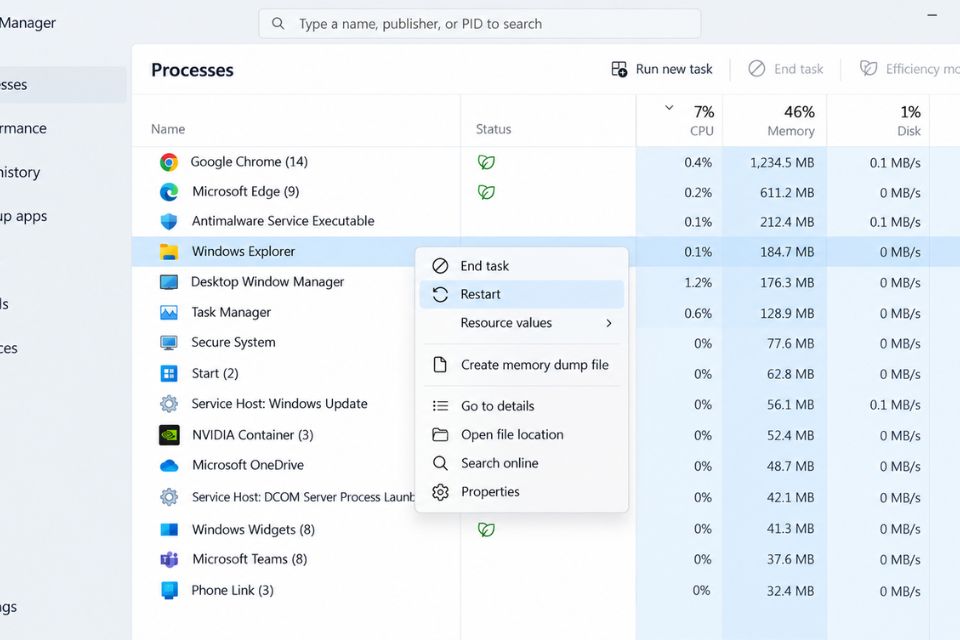This screenshot has height=640, width=960.
Task: Click the sort chevron above the CPU column
Action: pyautogui.click(x=669, y=108)
